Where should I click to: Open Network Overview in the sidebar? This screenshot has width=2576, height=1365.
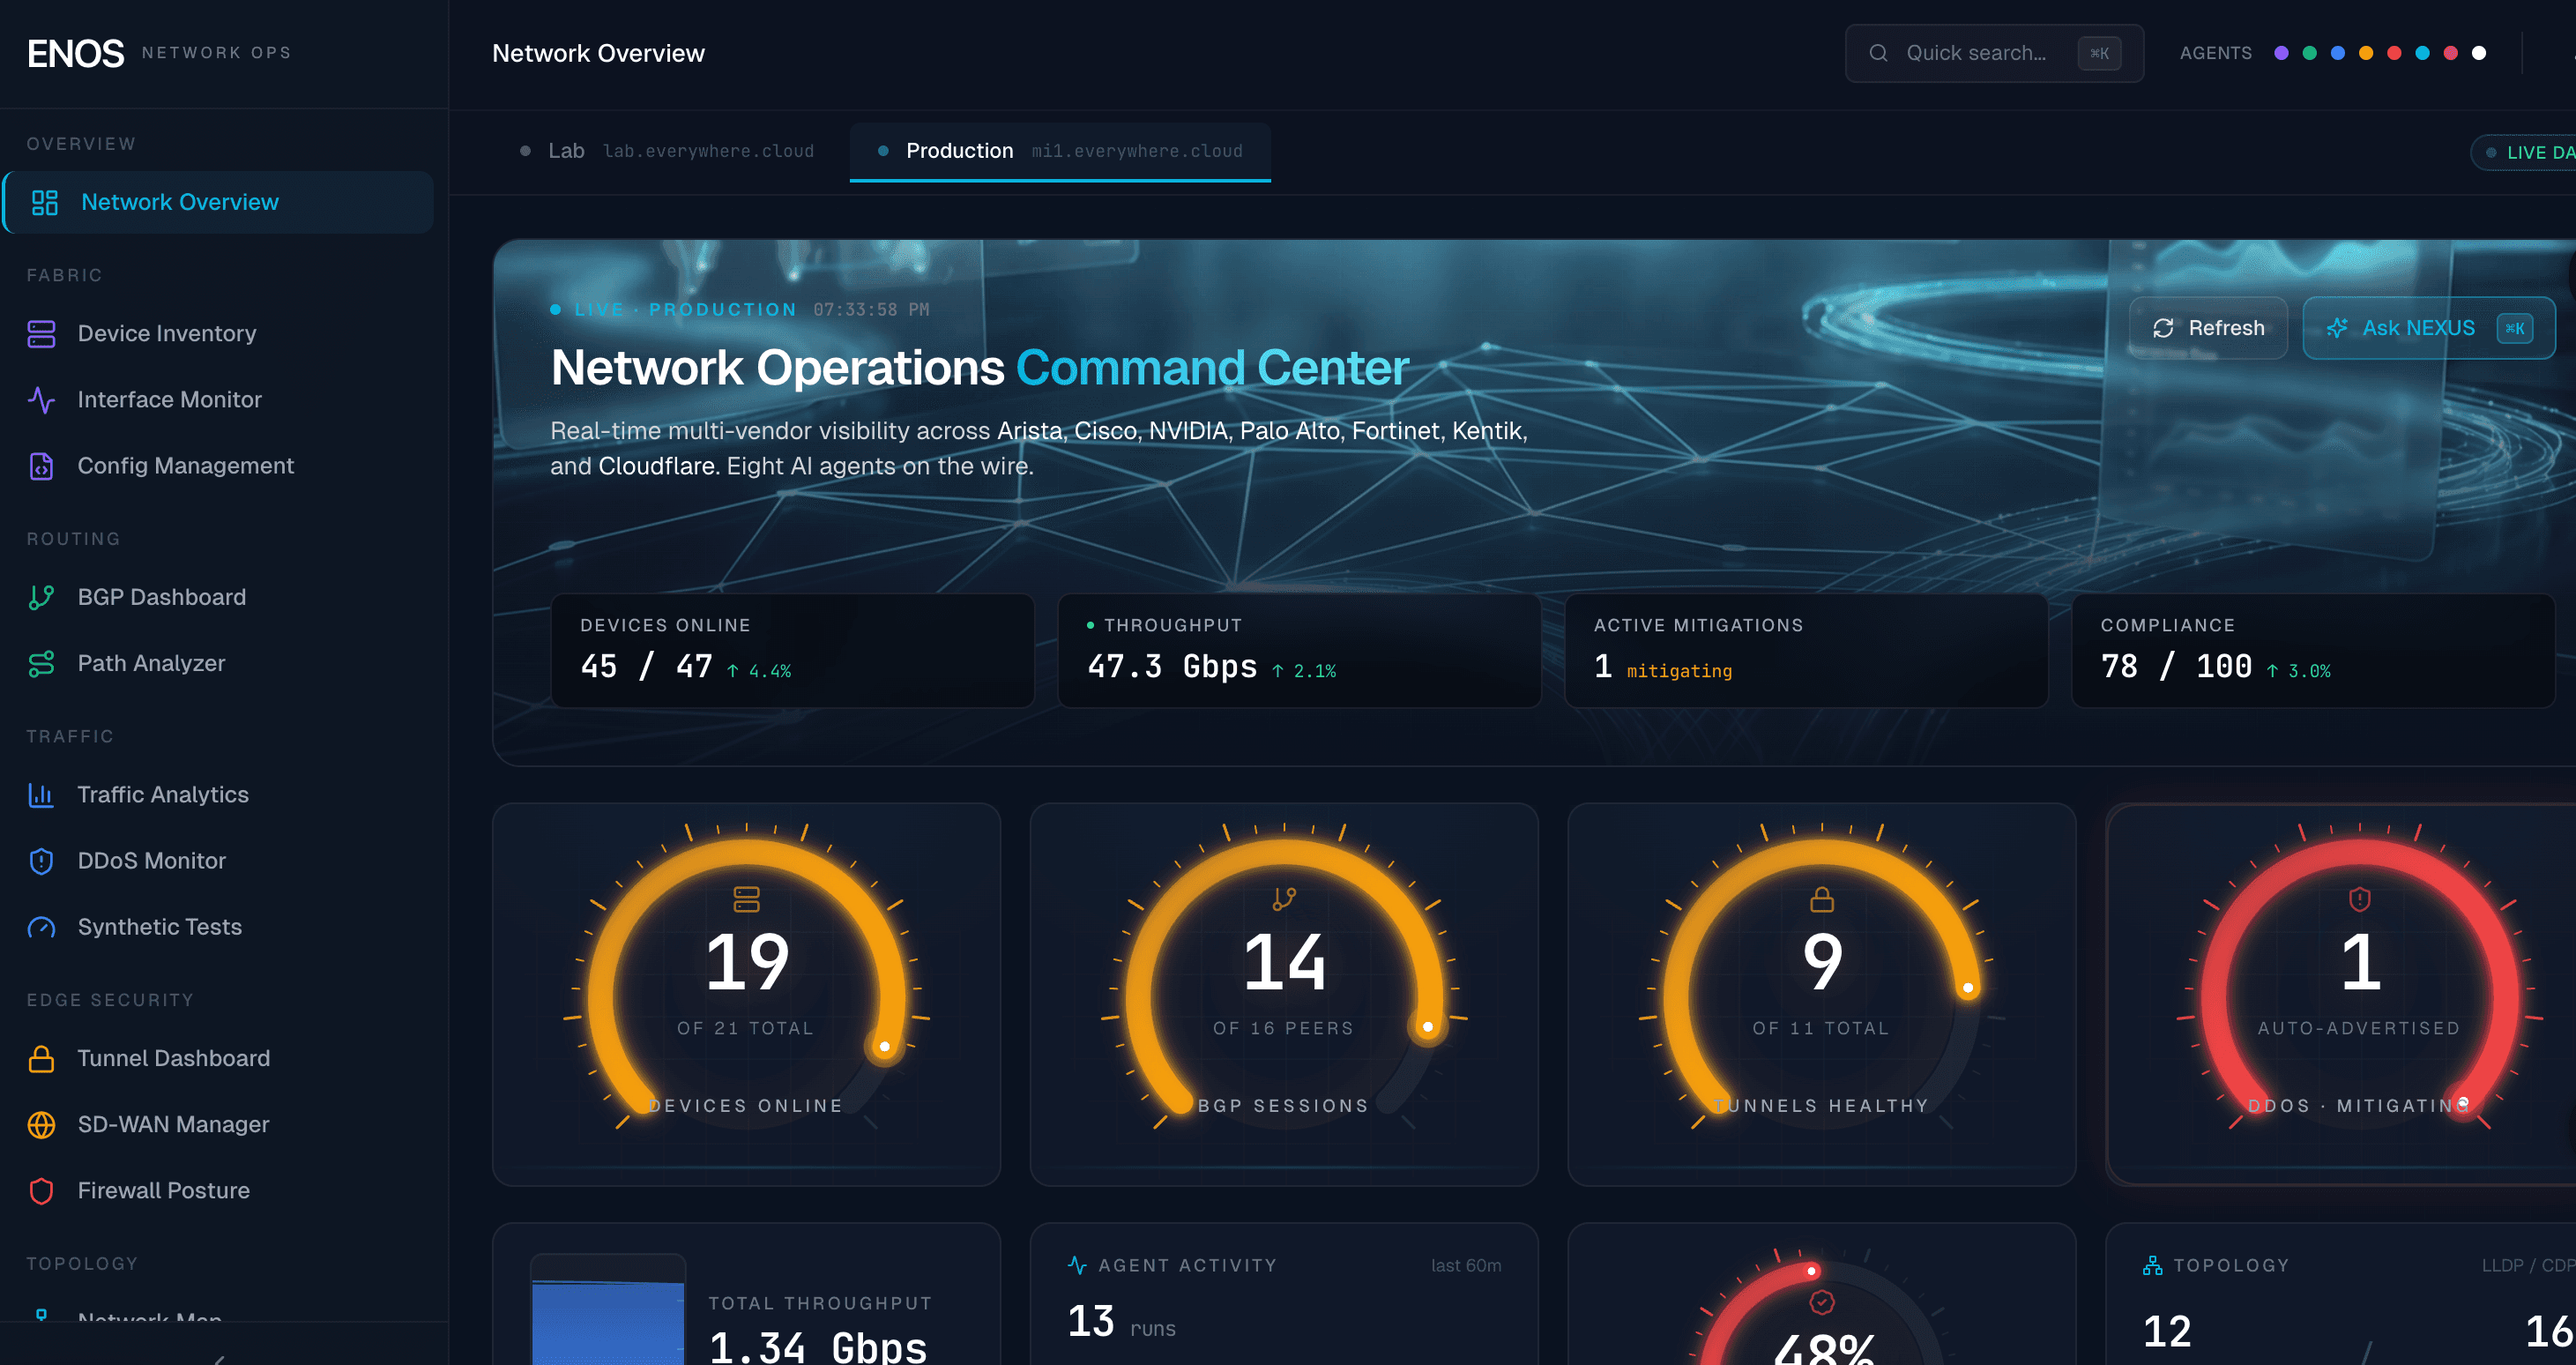tap(218, 202)
